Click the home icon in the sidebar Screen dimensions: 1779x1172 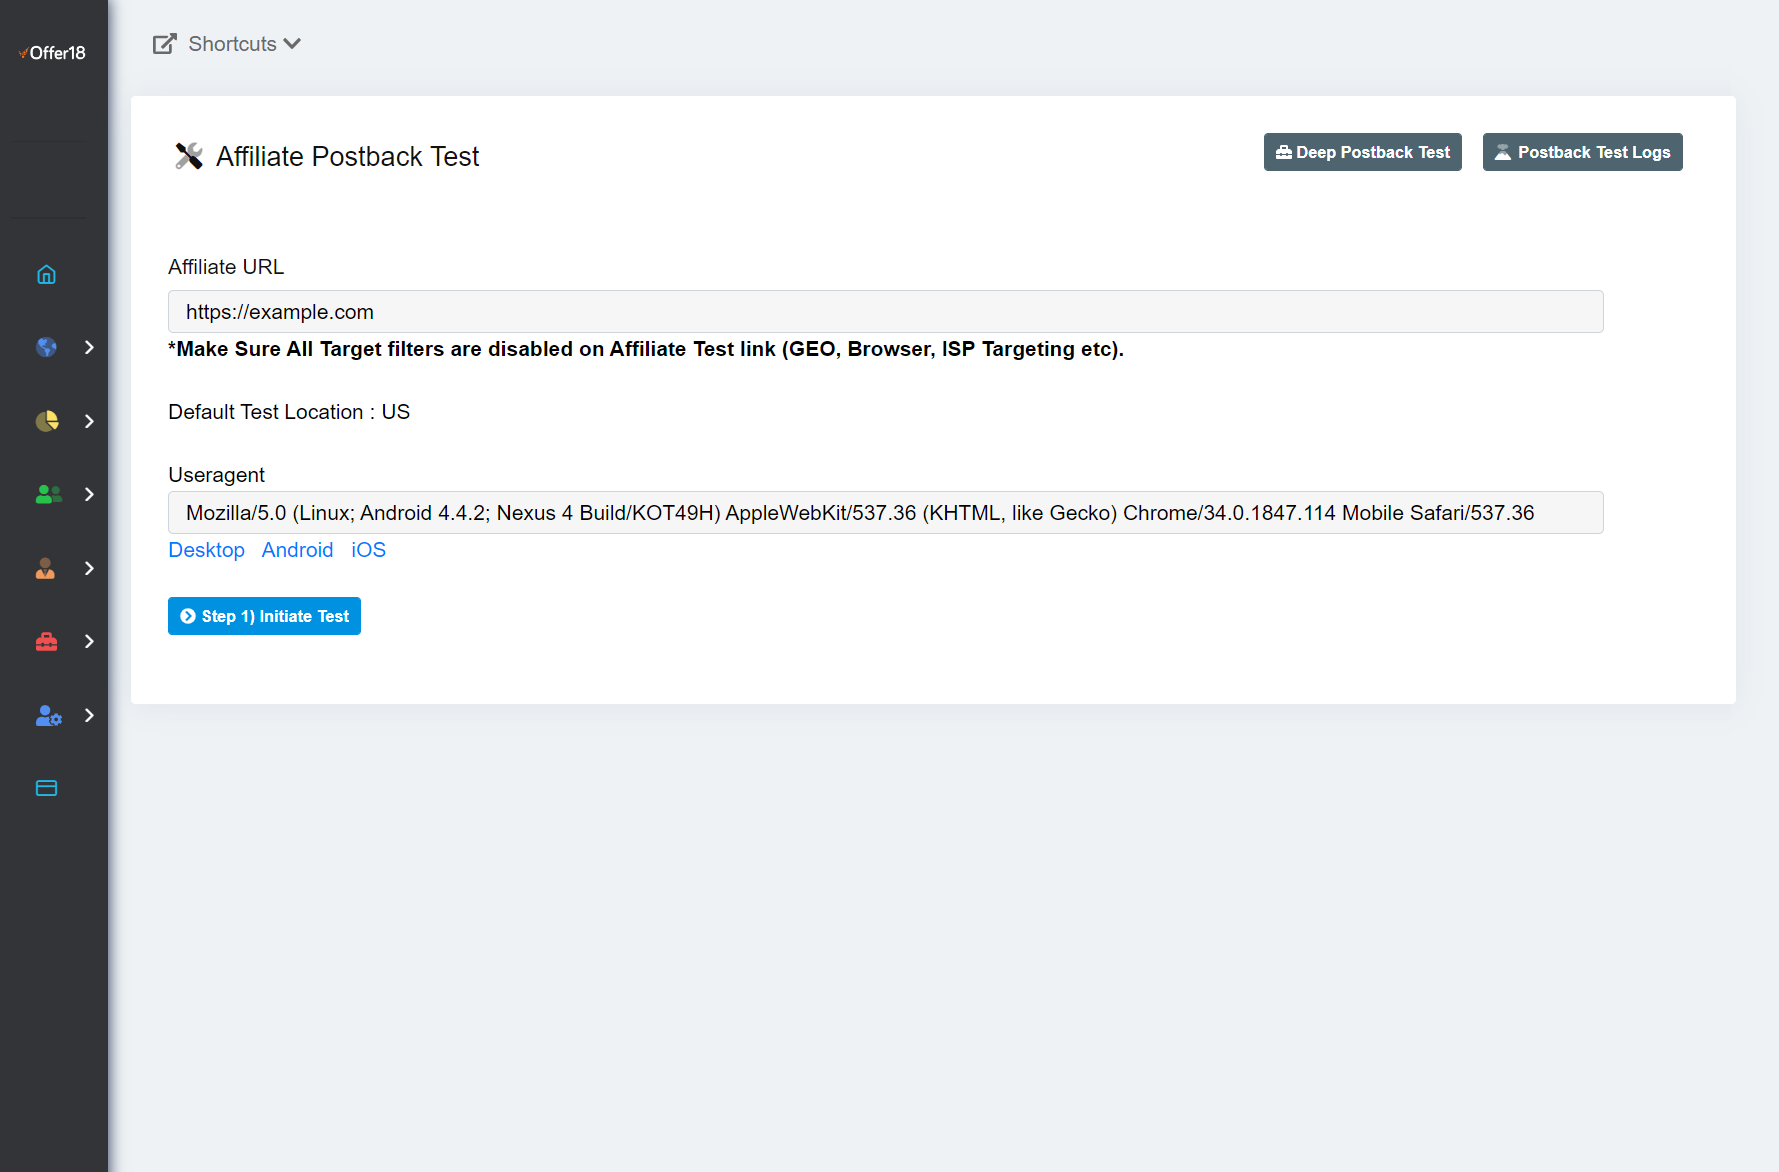pyautogui.click(x=46, y=274)
